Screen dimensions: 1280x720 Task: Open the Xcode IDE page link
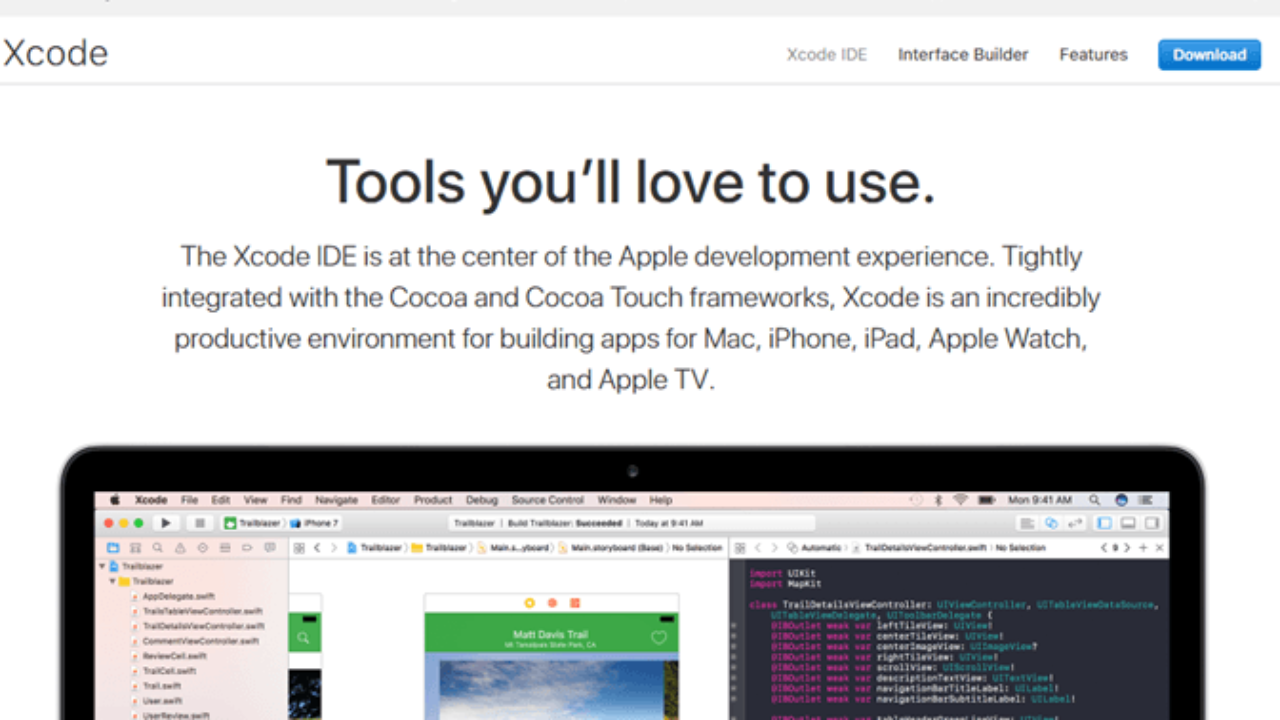(x=826, y=55)
